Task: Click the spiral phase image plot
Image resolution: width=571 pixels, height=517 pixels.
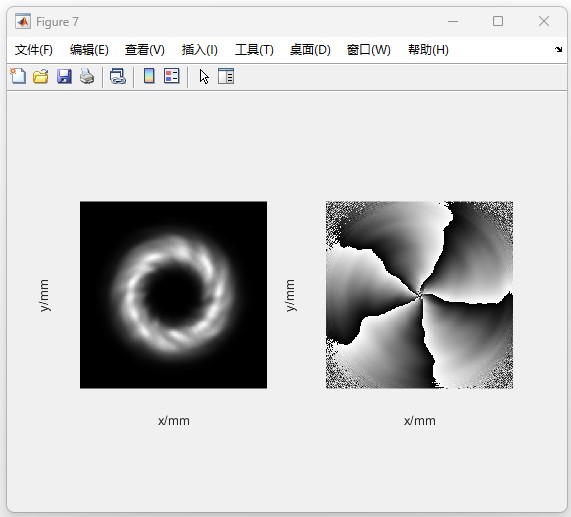Action: [x=419, y=295]
